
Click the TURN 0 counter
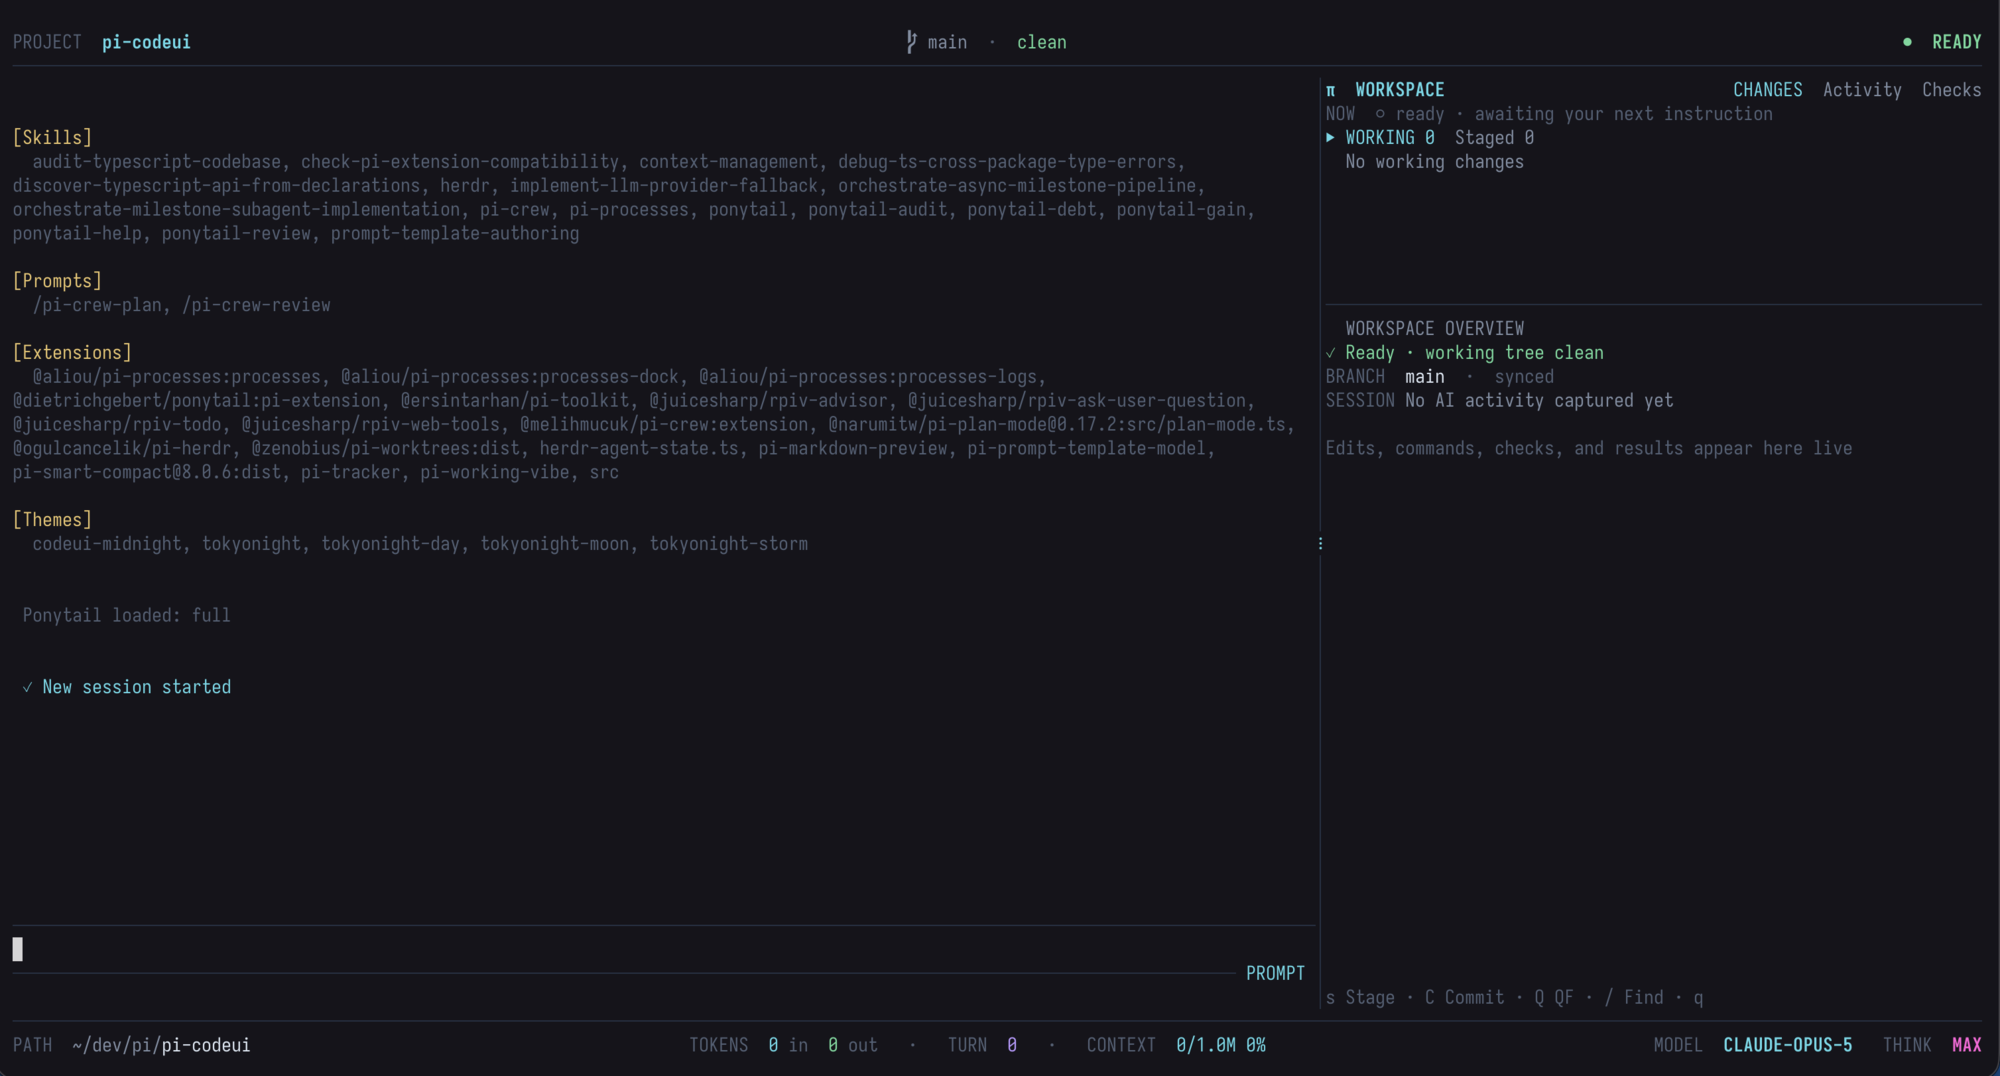point(982,1045)
